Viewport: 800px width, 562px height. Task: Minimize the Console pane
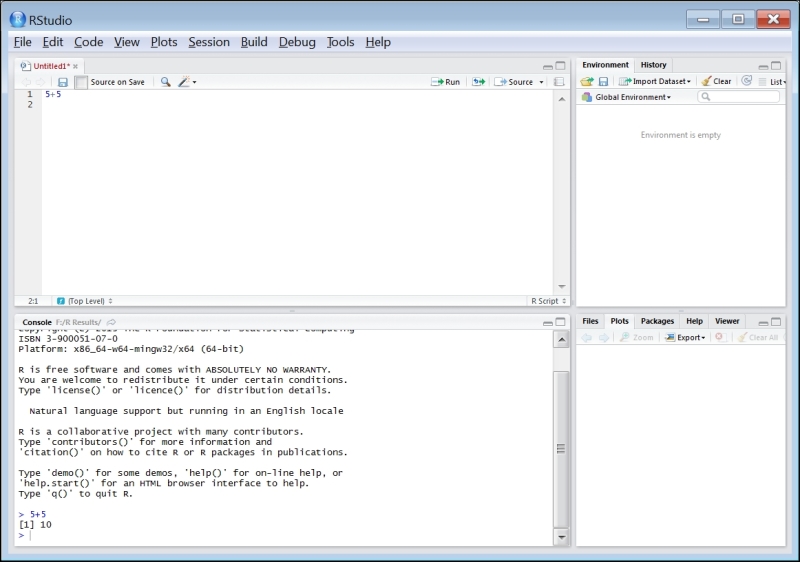(x=547, y=322)
